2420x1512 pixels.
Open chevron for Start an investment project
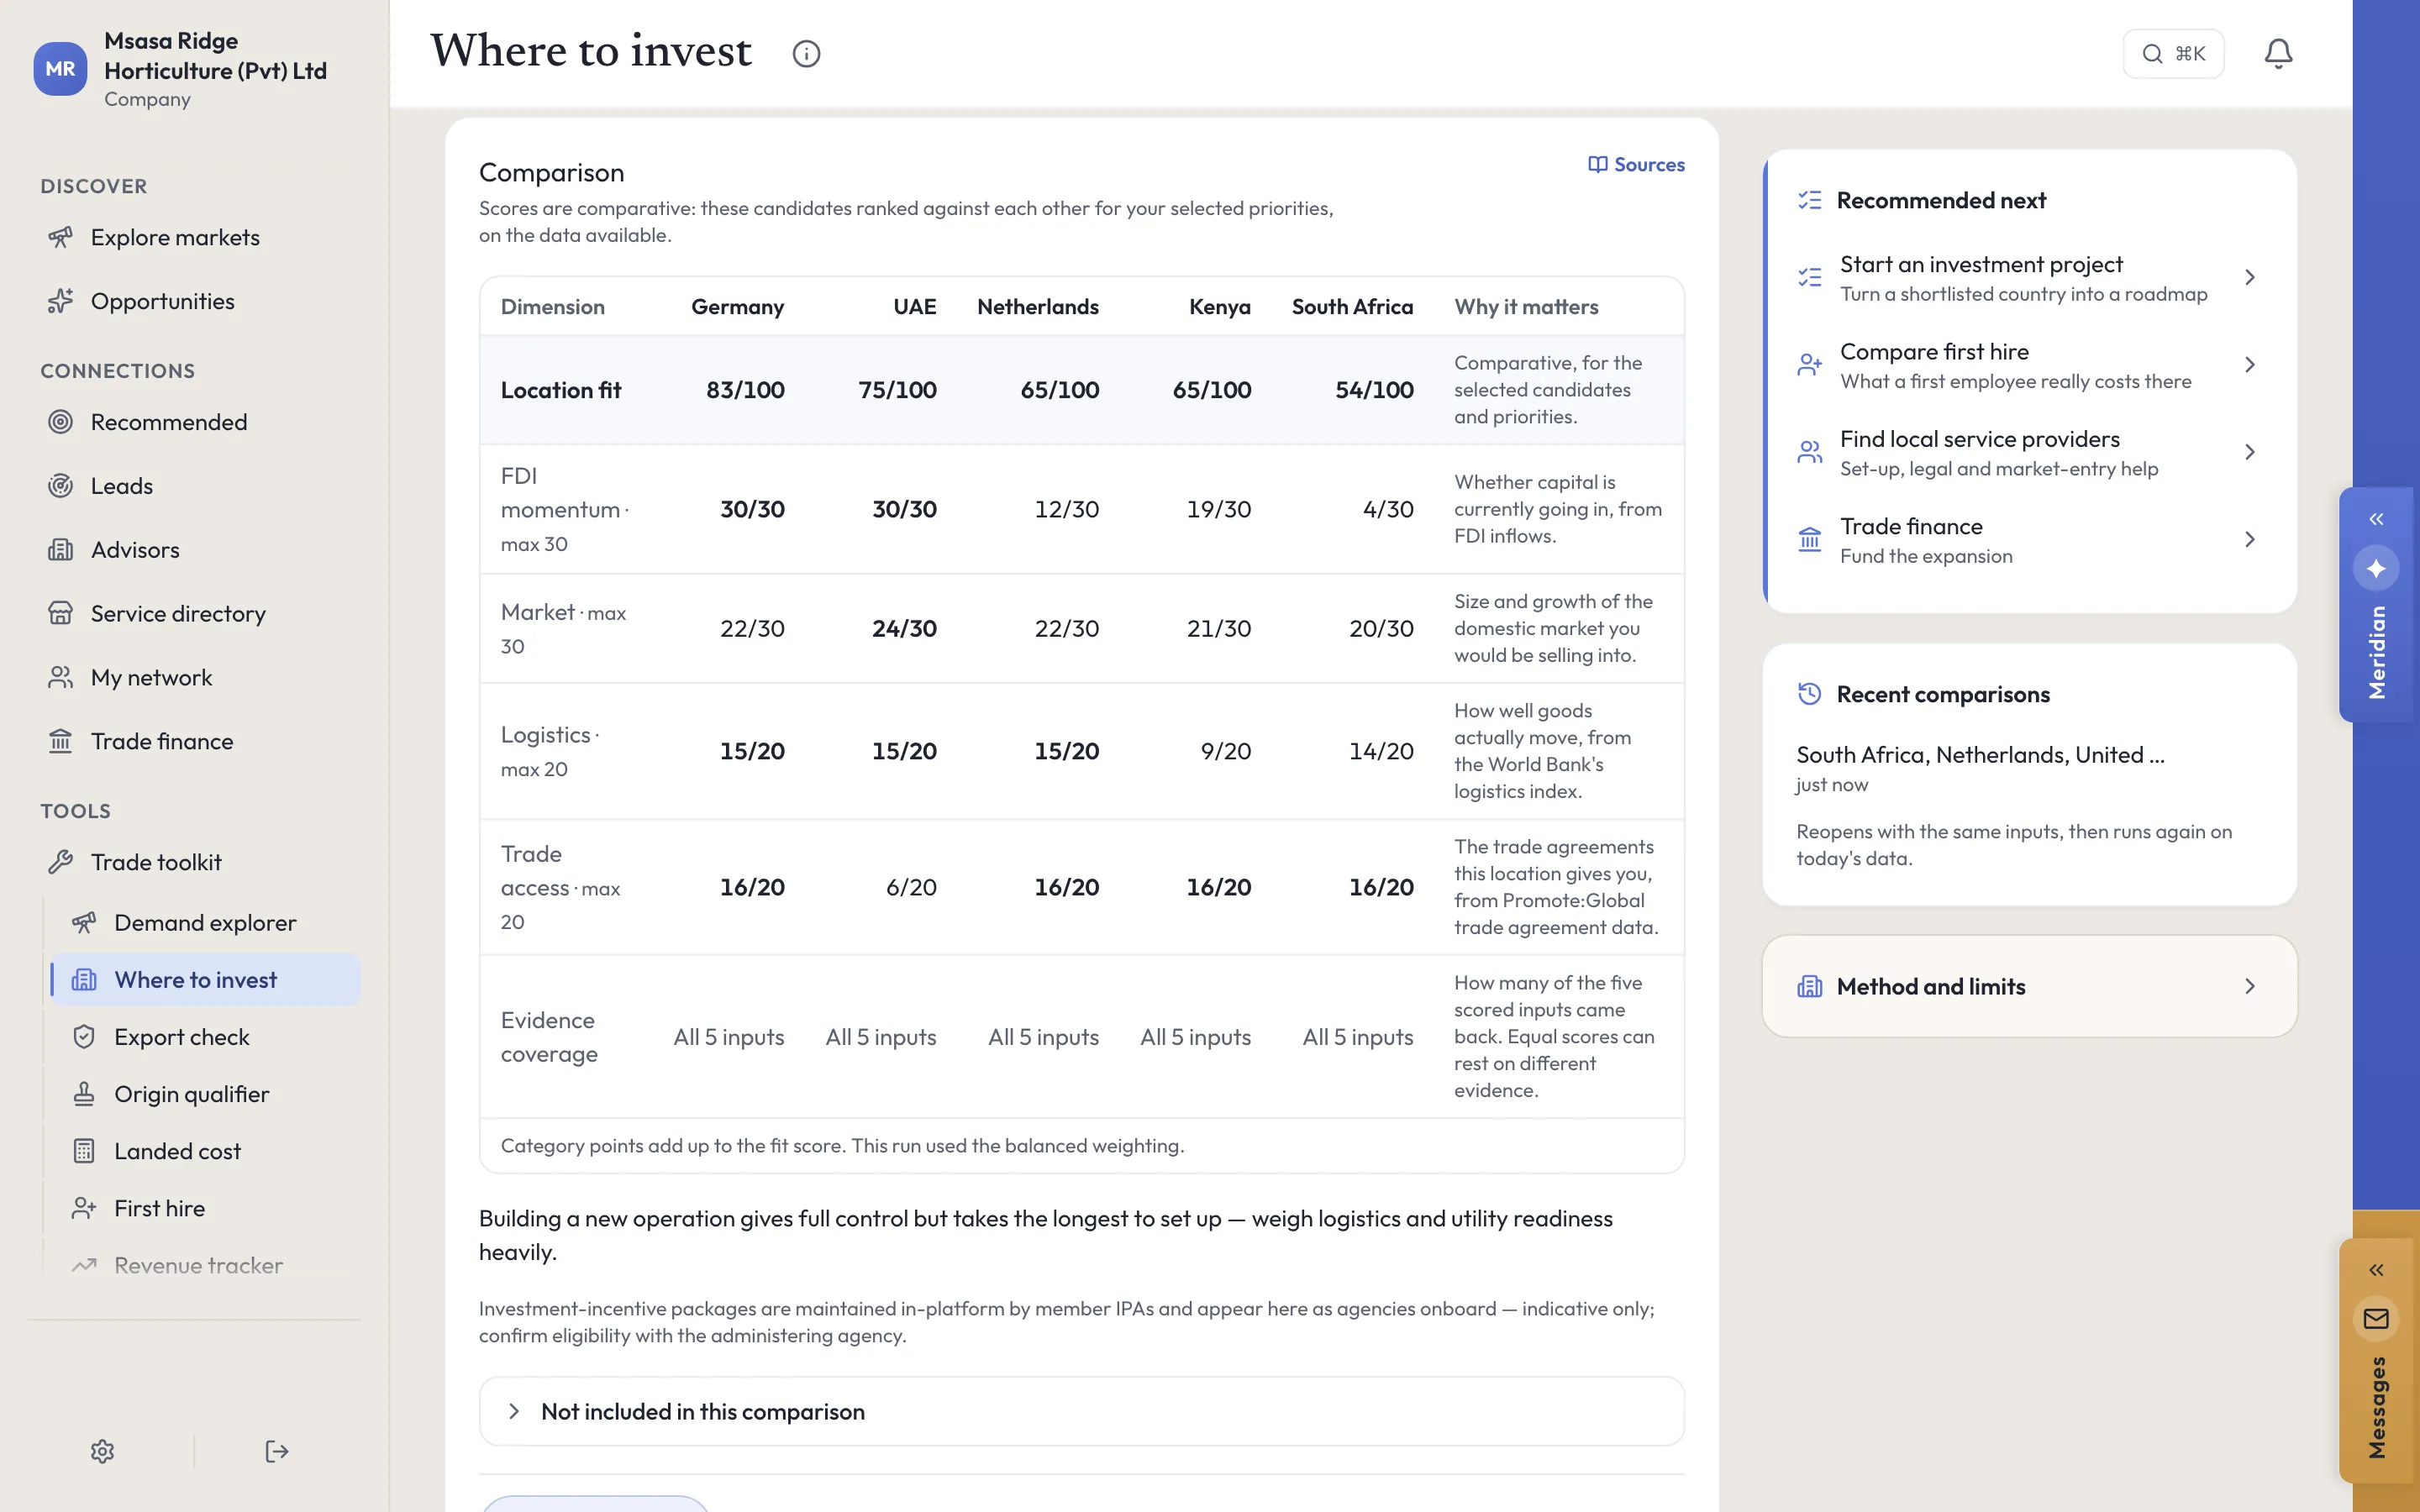point(2250,277)
